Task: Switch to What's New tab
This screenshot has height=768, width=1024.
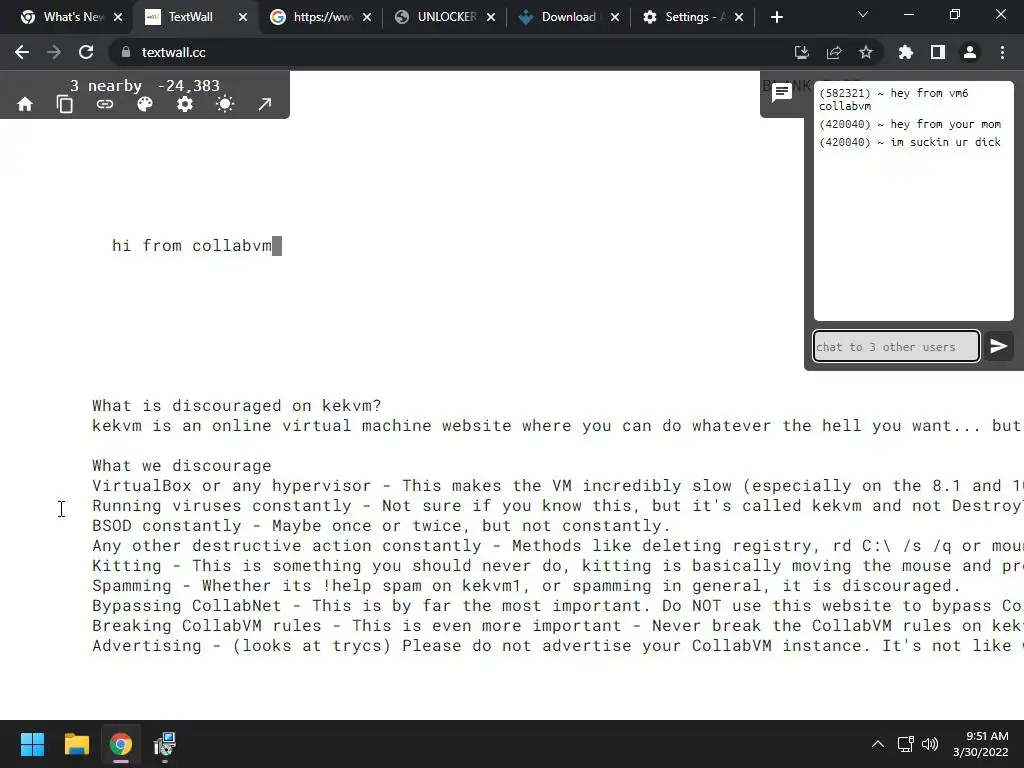Action: (x=71, y=17)
